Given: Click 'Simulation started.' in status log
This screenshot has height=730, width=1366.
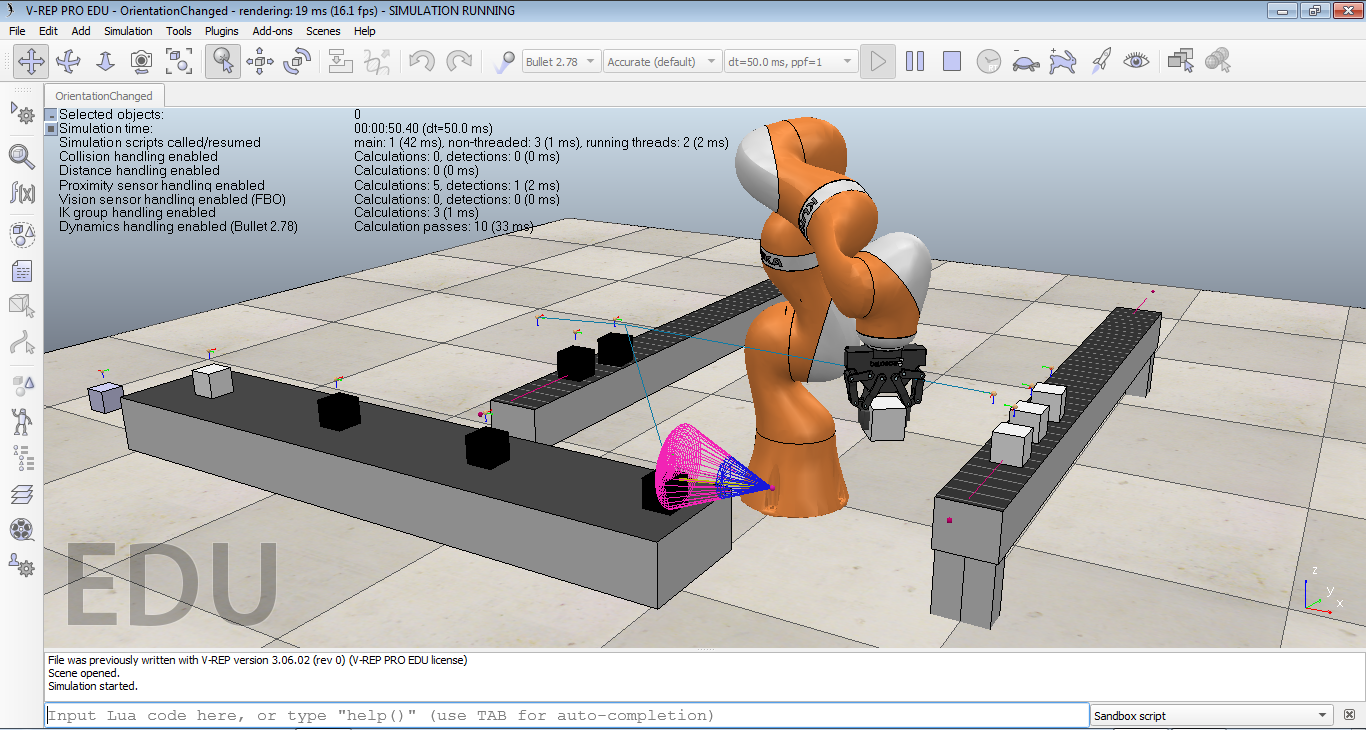Looking at the screenshot, I should click(x=93, y=686).
